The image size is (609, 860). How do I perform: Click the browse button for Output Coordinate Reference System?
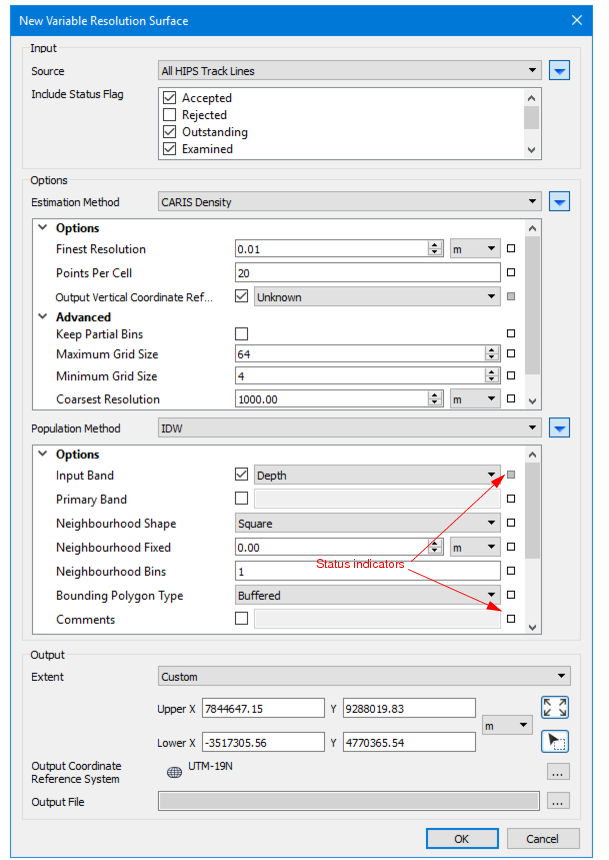point(559,772)
